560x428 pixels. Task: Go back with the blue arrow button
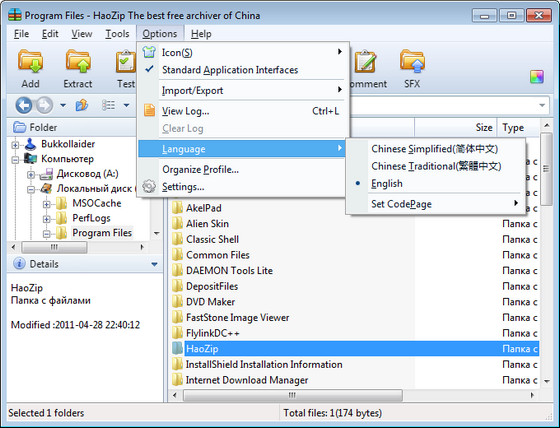(24, 105)
